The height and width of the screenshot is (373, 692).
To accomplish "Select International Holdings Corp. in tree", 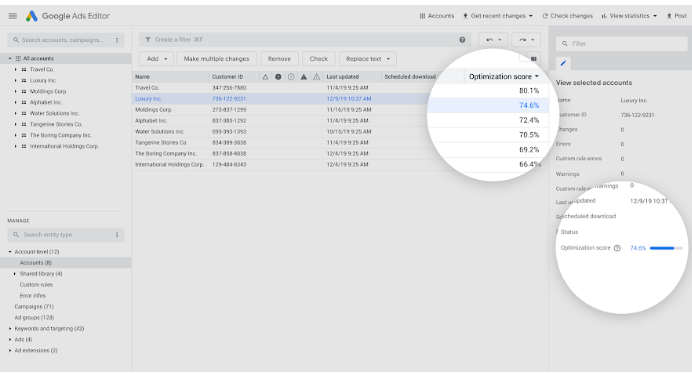I will 64,146.
